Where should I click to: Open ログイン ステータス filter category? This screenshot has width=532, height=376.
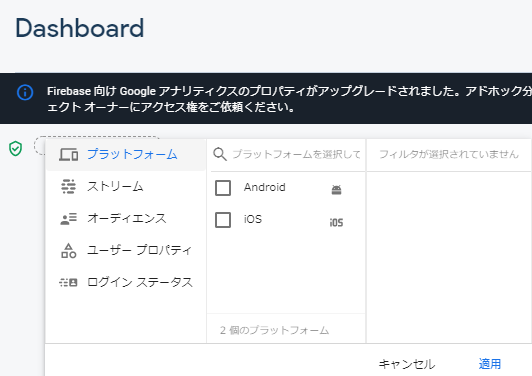click(x=126, y=282)
